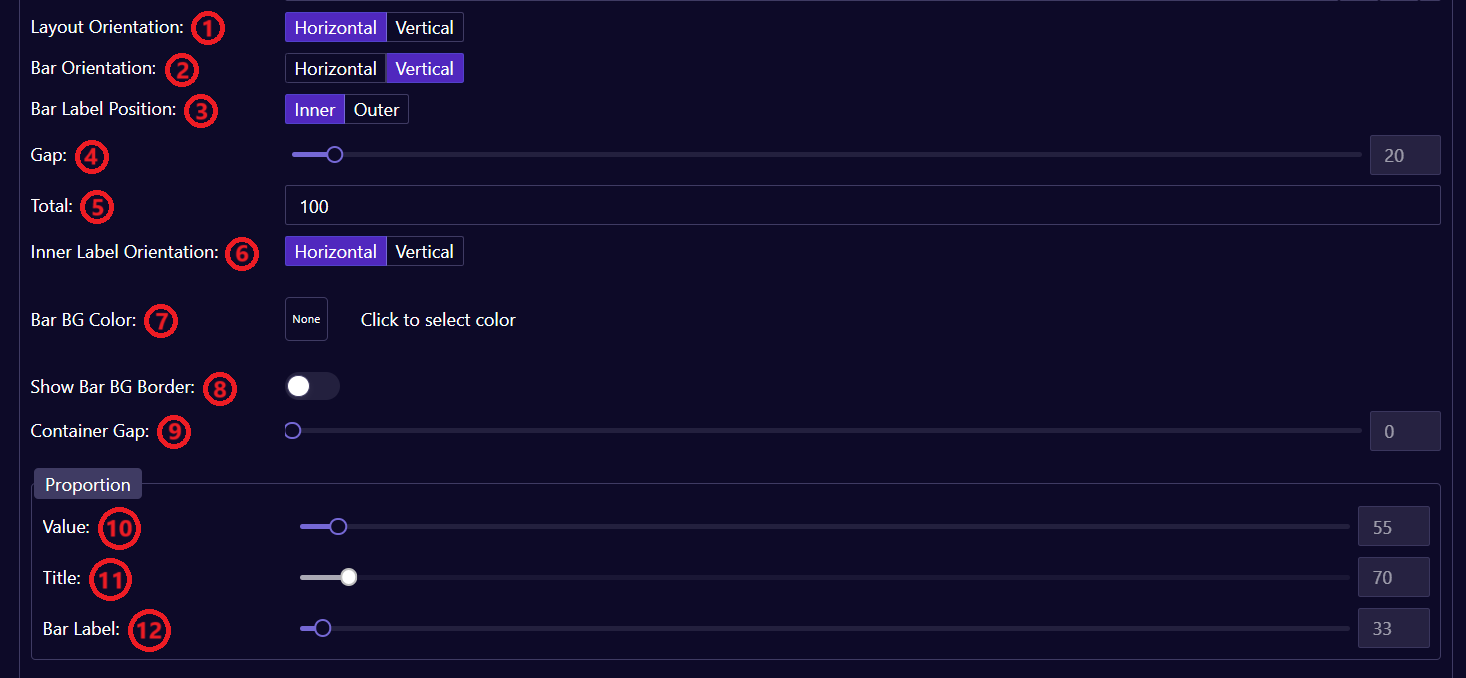The width and height of the screenshot is (1466, 678).
Task: Set Inner Label Orientation to Vertical
Action: pyautogui.click(x=424, y=252)
